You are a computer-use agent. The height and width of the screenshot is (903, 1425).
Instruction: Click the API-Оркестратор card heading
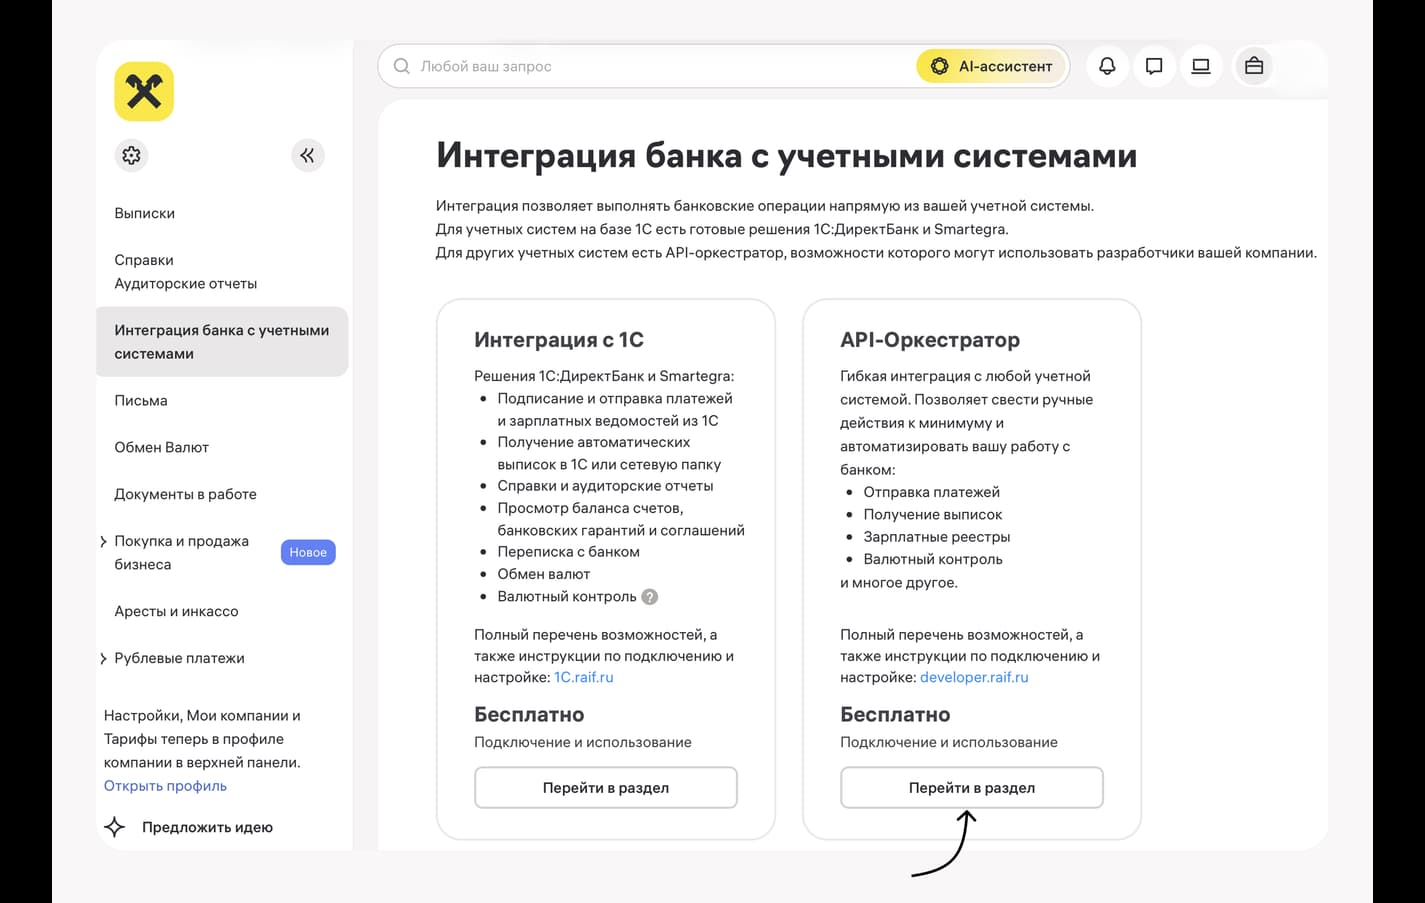(930, 340)
